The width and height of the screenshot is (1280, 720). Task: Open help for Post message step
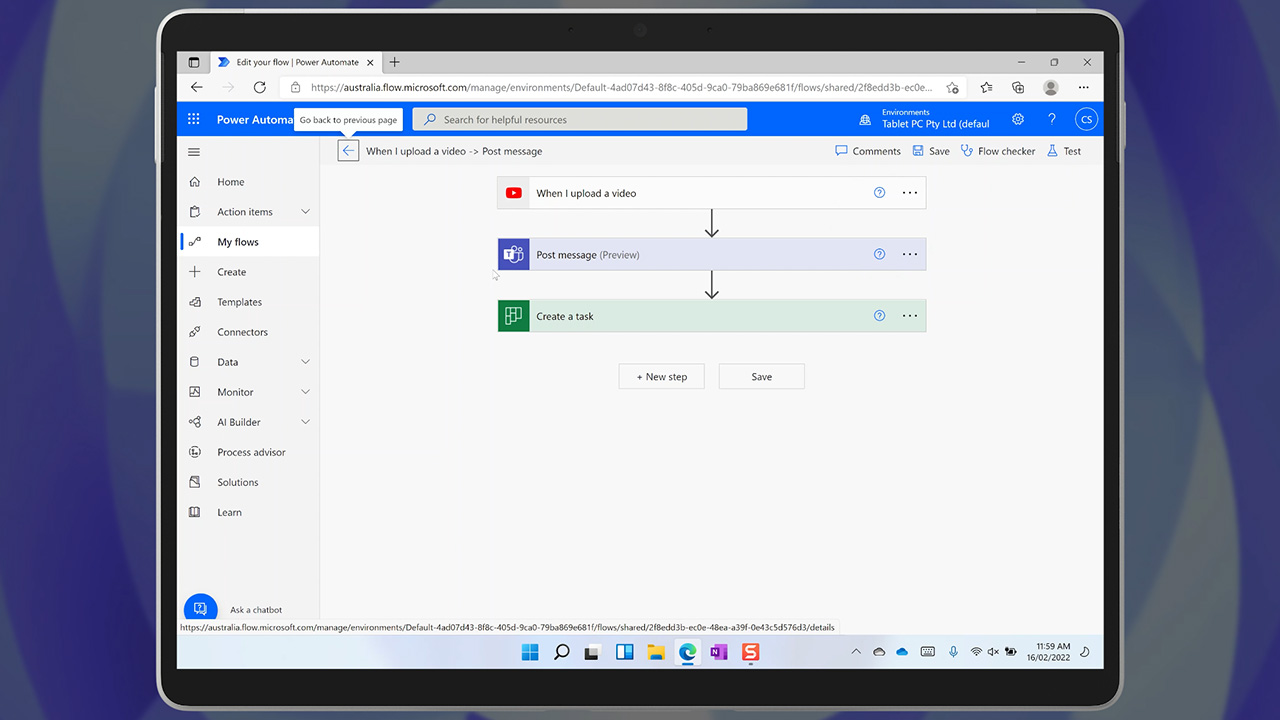click(x=880, y=254)
